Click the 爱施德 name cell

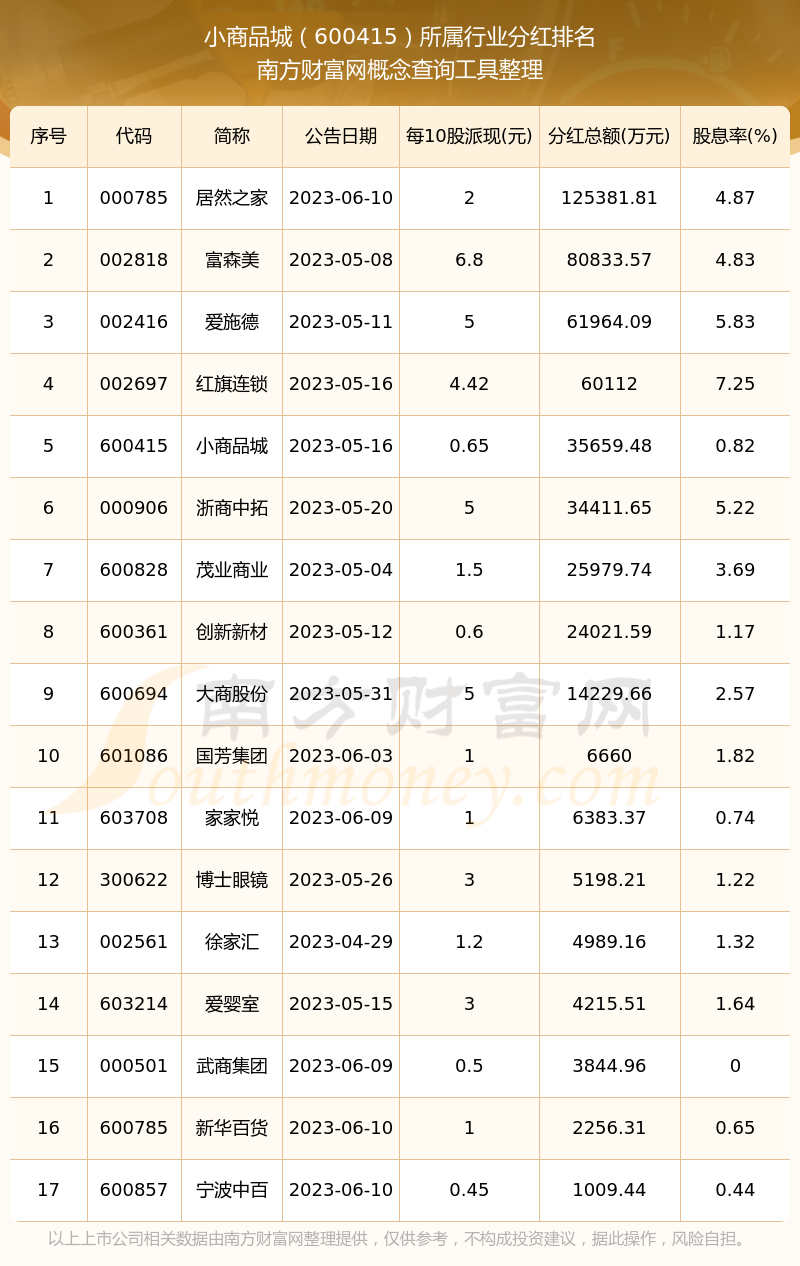tap(232, 322)
